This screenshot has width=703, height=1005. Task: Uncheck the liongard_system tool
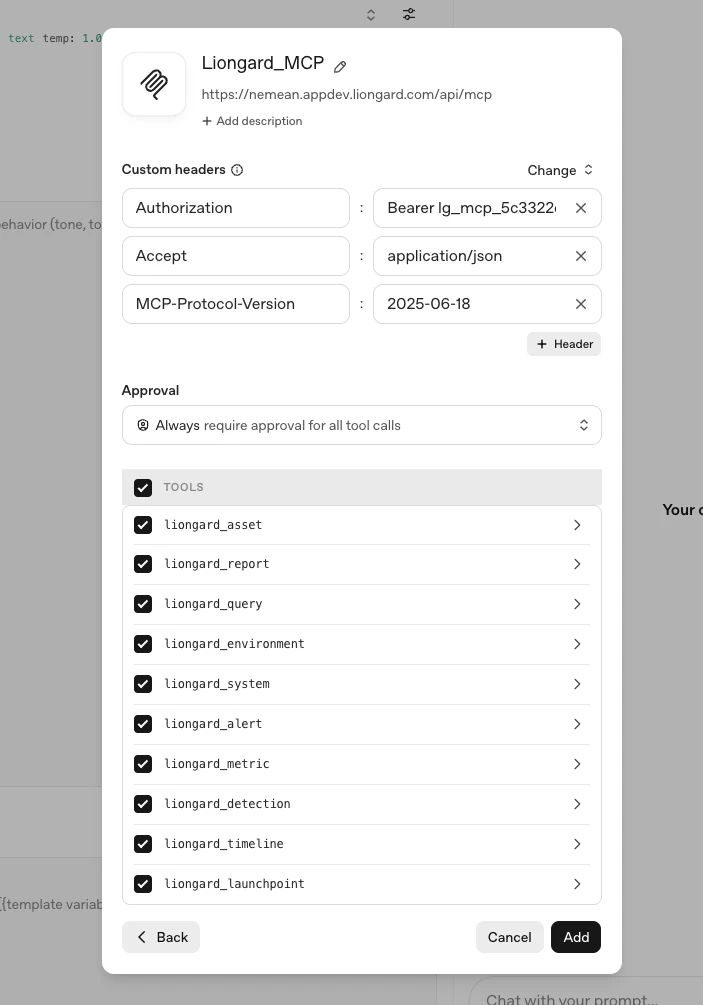(143, 684)
